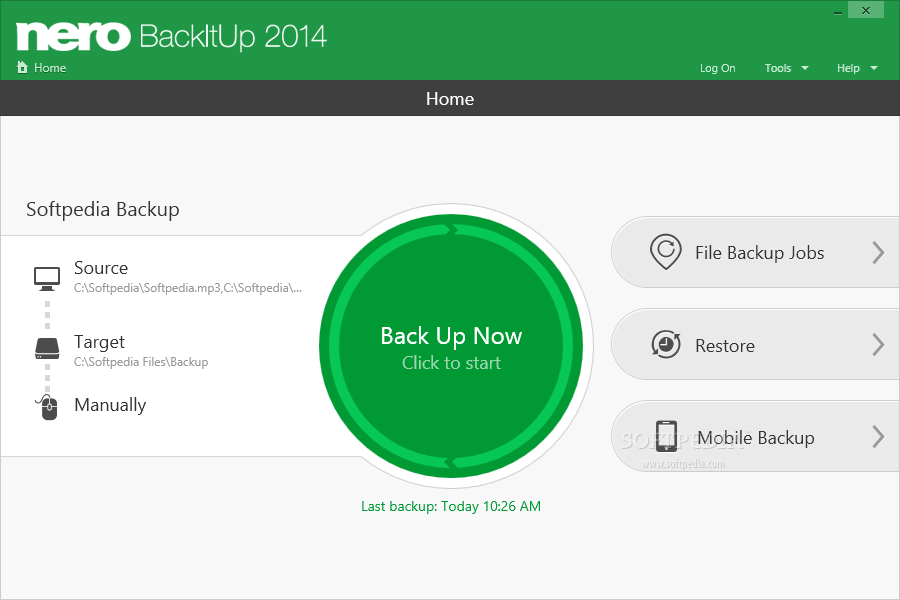This screenshot has height=600, width=900.
Task: Click the source path C:\Softpedia\Softpedia.mp3
Action: point(188,288)
